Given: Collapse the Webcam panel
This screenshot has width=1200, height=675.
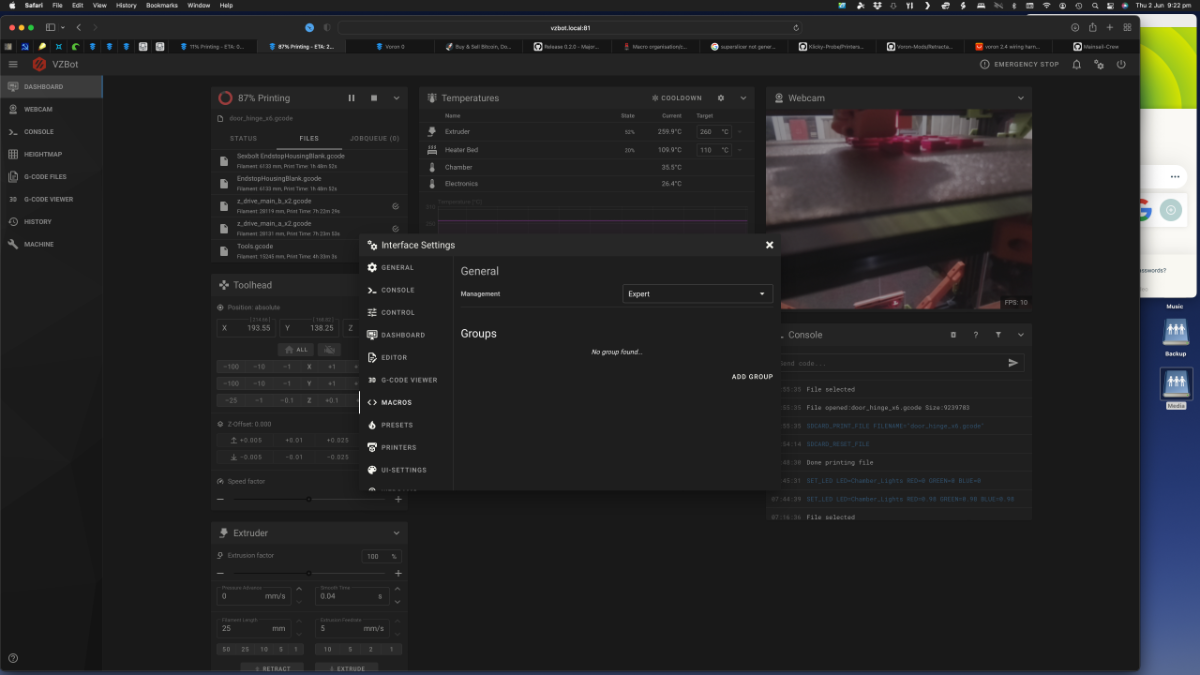Looking at the screenshot, I should tap(1021, 98).
